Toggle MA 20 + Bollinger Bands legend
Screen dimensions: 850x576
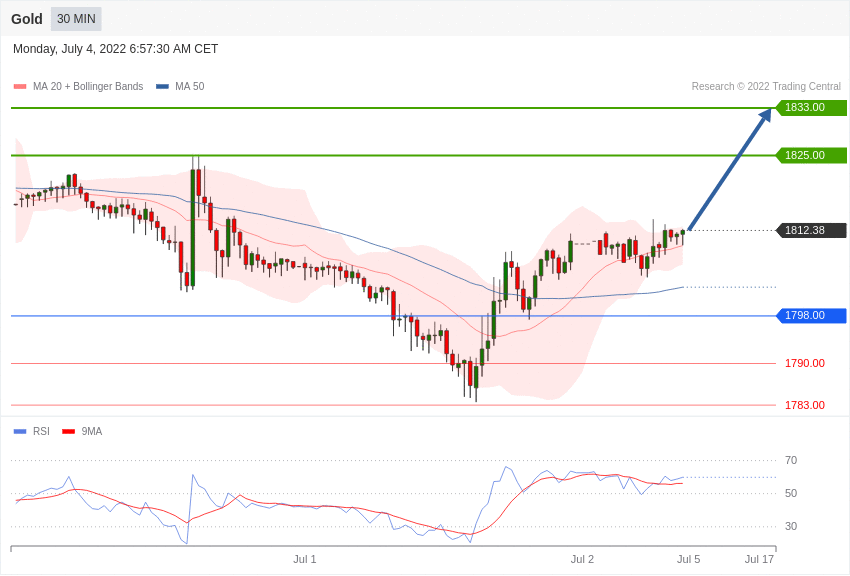(79, 86)
